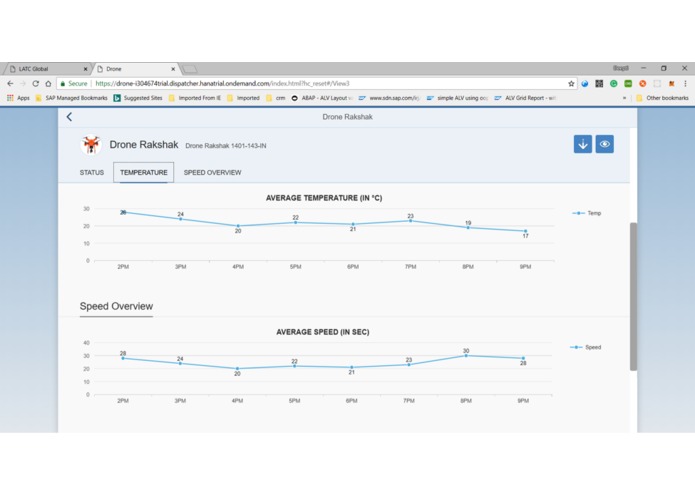Open the Imported bookmarks folder

pyautogui.click(x=243, y=98)
